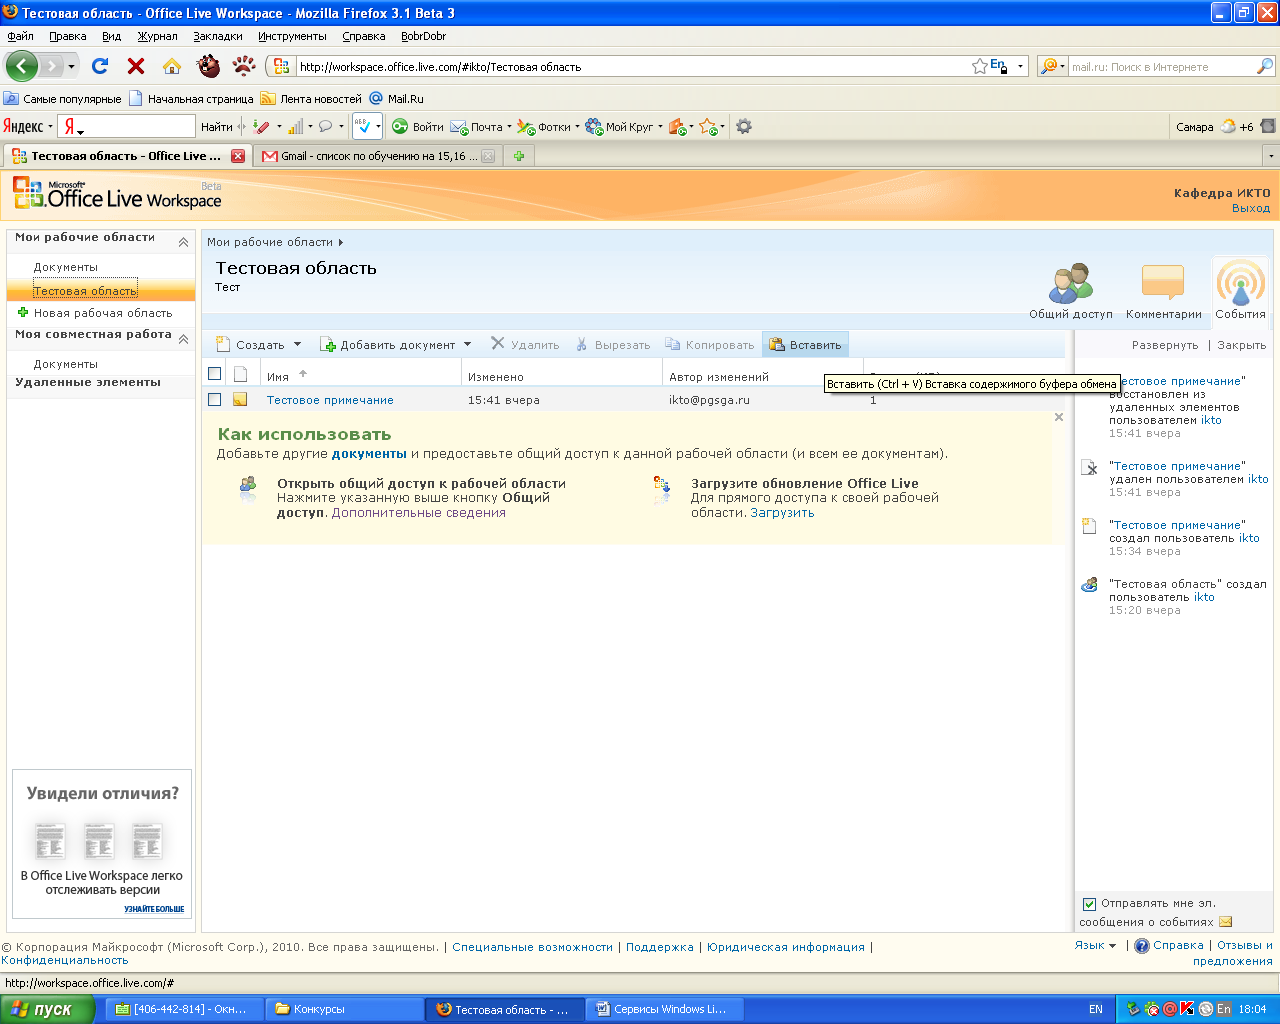Open address bar history dropdown
Image resolution: width=1280 pixels, height=1024 pixels.
(1021, 67)
